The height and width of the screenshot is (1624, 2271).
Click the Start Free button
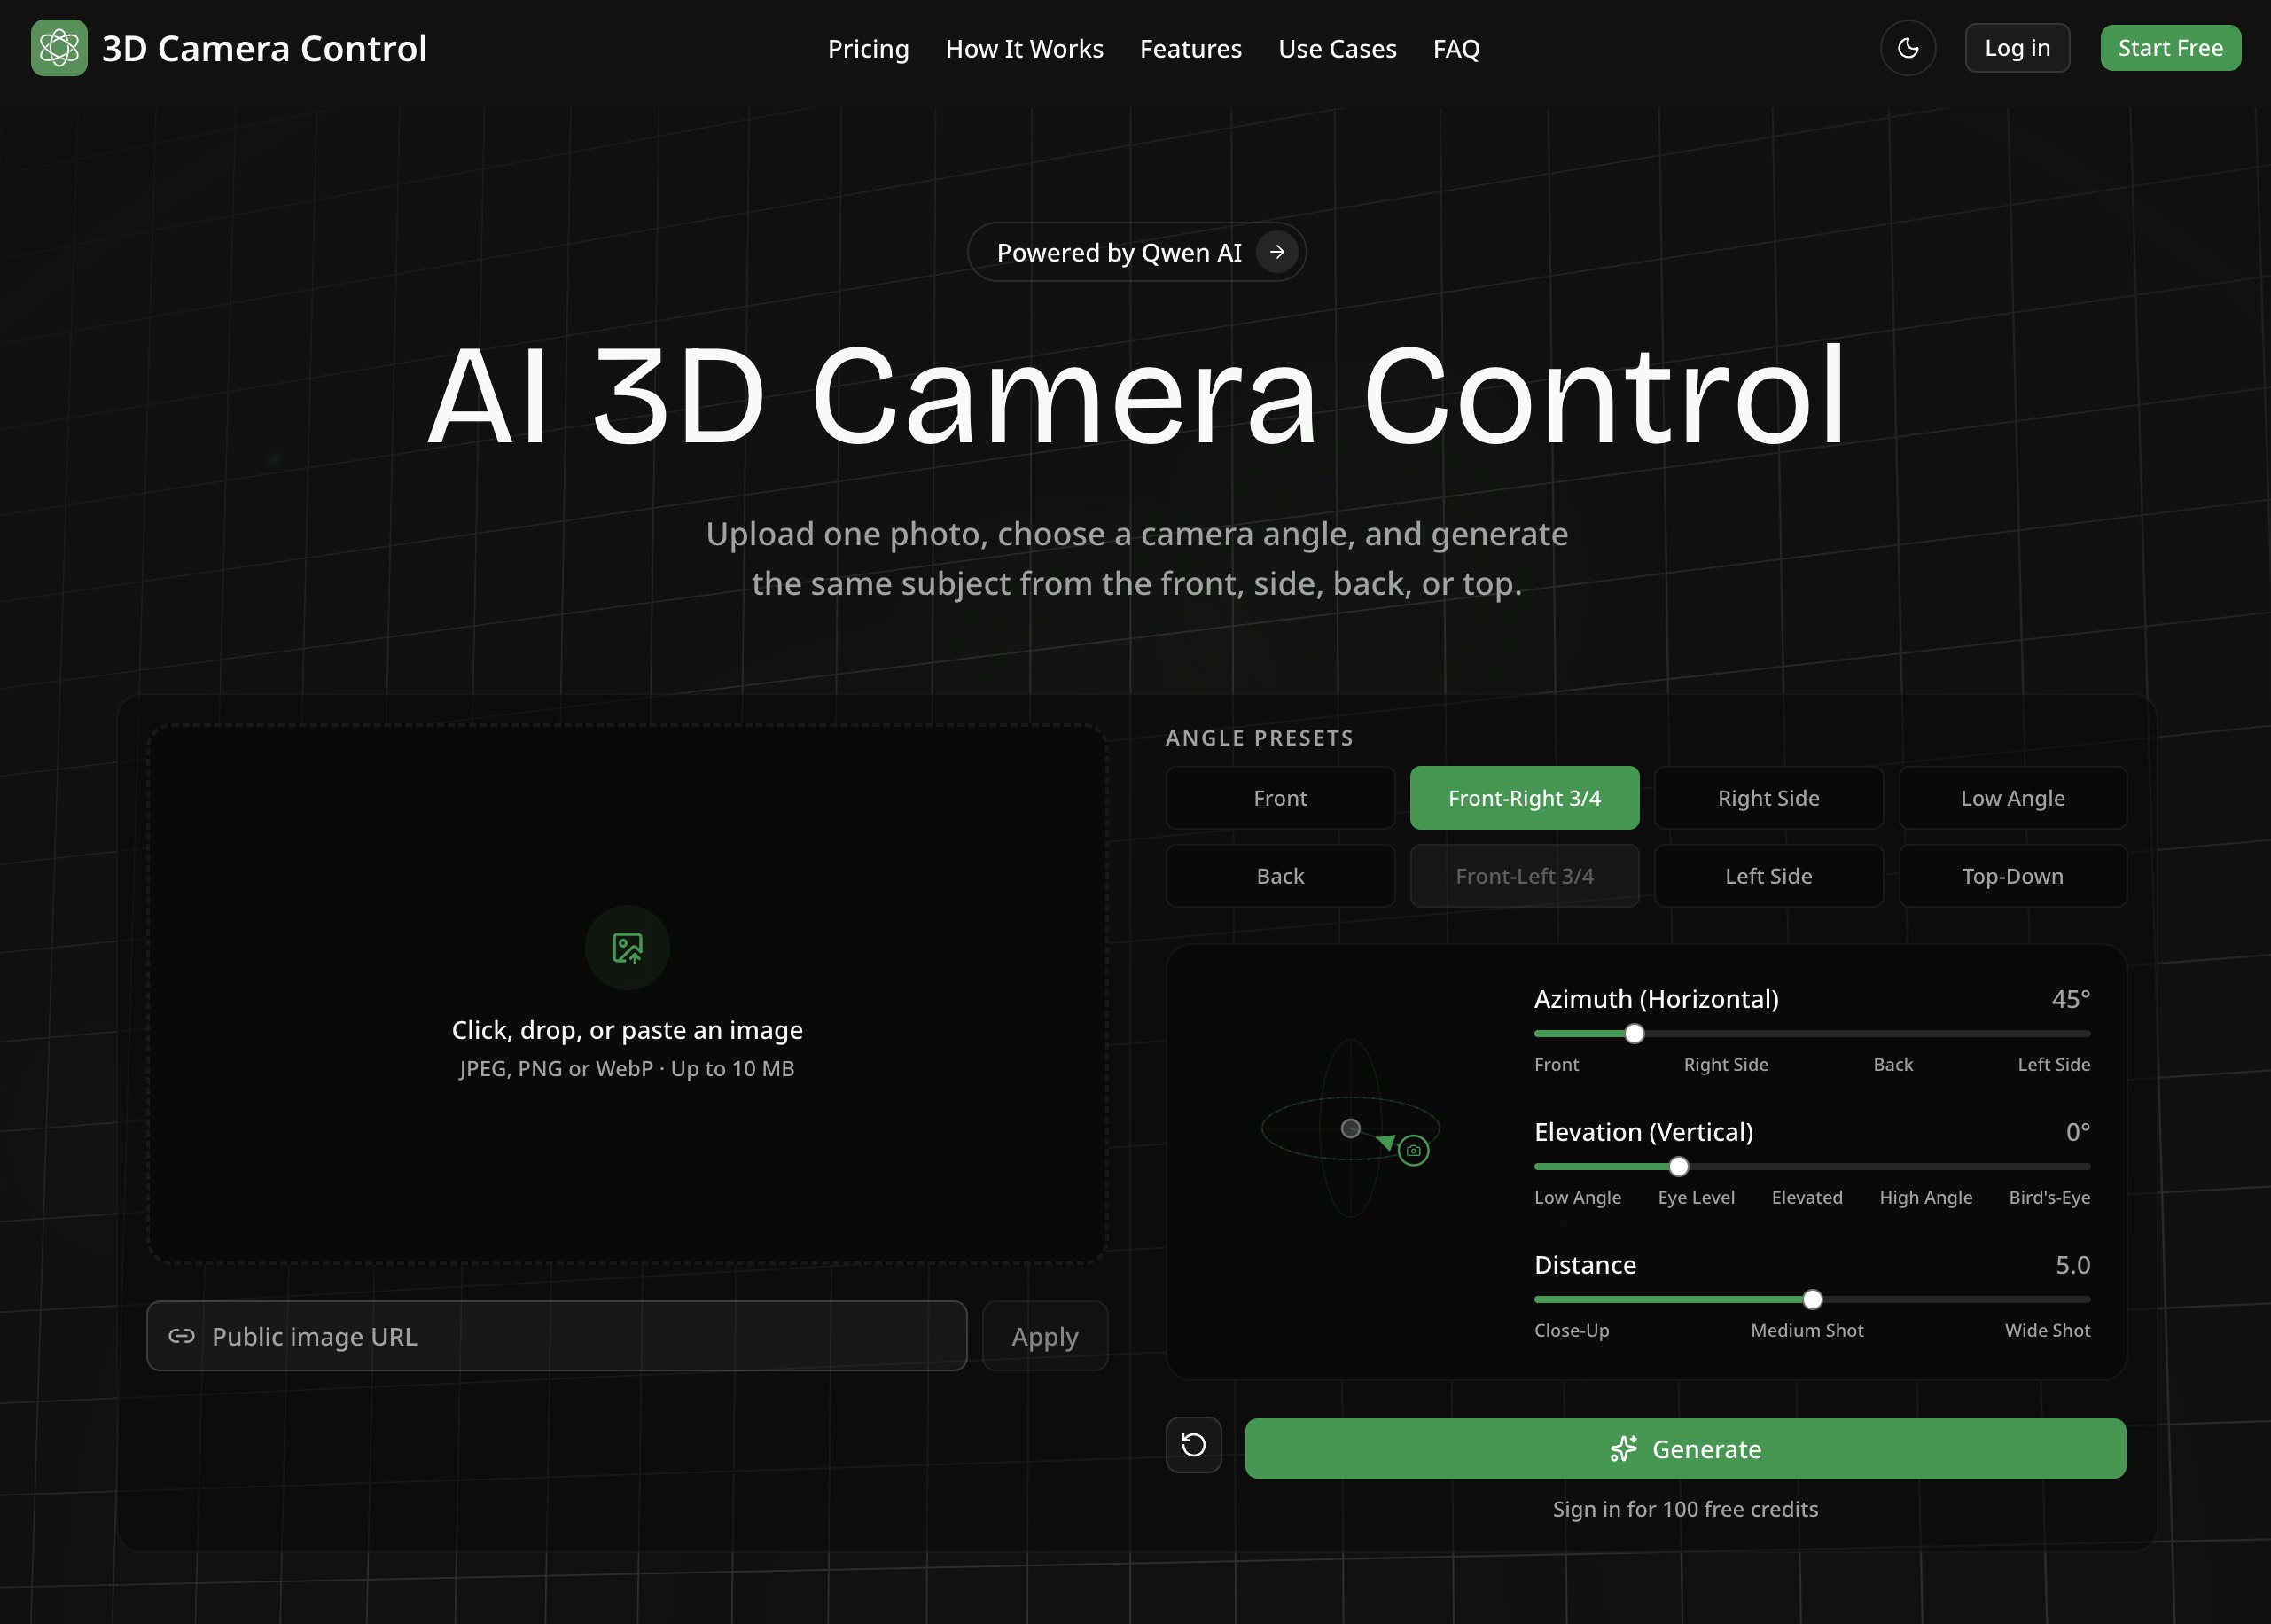pyautogui.click(x=2170, y=48)
